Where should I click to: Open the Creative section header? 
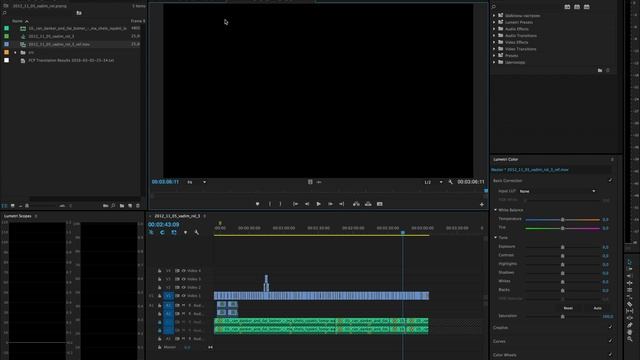pyautogui.click(x=500, y=327)
